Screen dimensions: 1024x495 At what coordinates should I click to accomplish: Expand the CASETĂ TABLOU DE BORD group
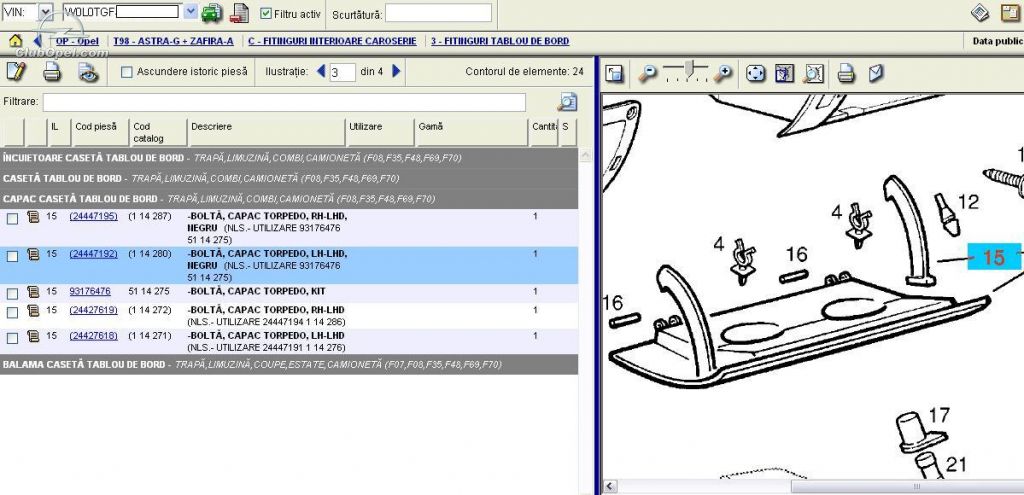pyautogui.click(x=289, y=178)
